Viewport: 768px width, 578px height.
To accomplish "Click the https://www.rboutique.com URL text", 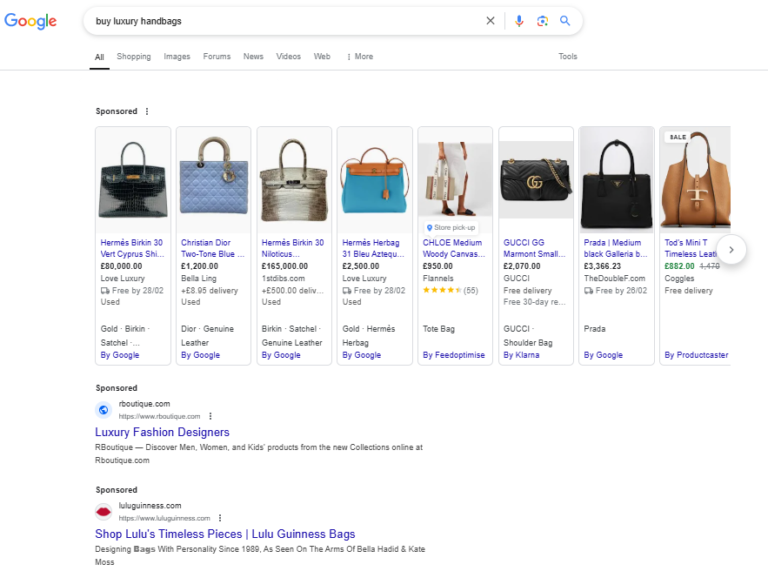I will pyautogui.click(x=159, y=416).
